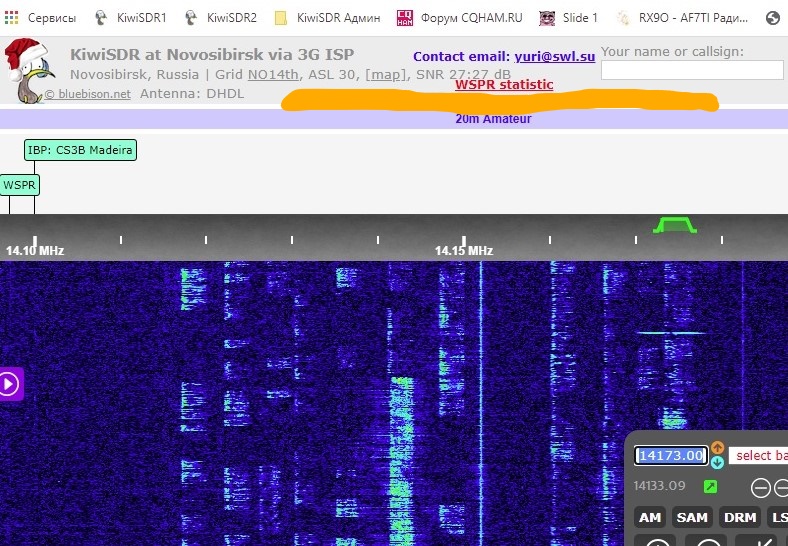Click the IBP: CS3B Madeira label
The image size is (788, 546).
[x=80, y=150]
